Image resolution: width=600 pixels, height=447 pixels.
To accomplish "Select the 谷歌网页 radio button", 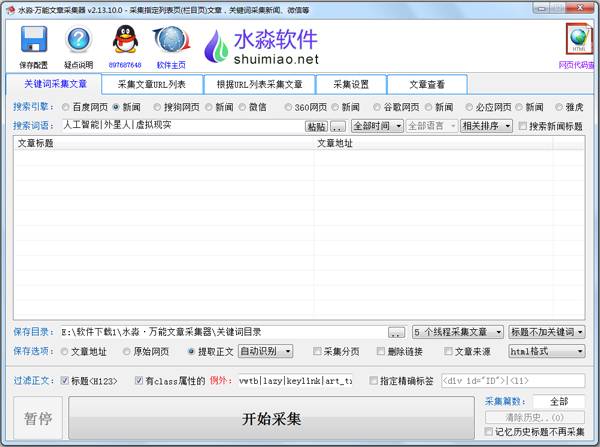I will tap(377, 107).
